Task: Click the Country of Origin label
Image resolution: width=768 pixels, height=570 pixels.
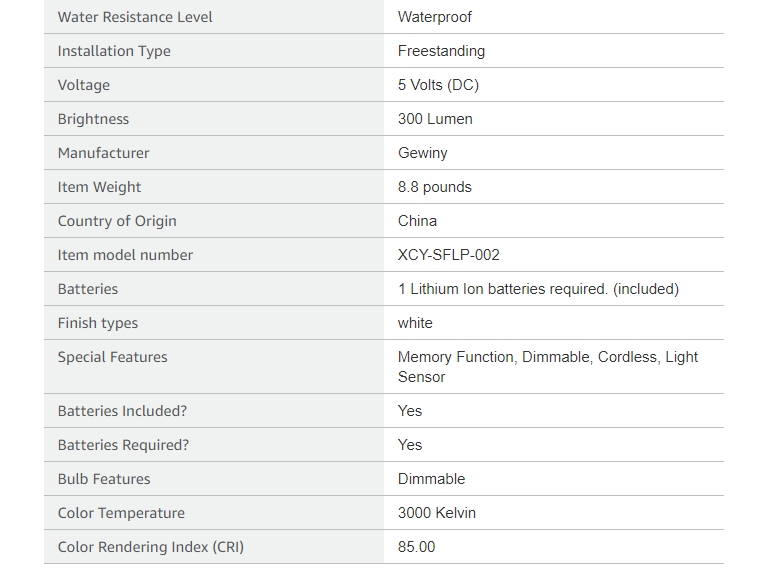Action: point(117,221)
